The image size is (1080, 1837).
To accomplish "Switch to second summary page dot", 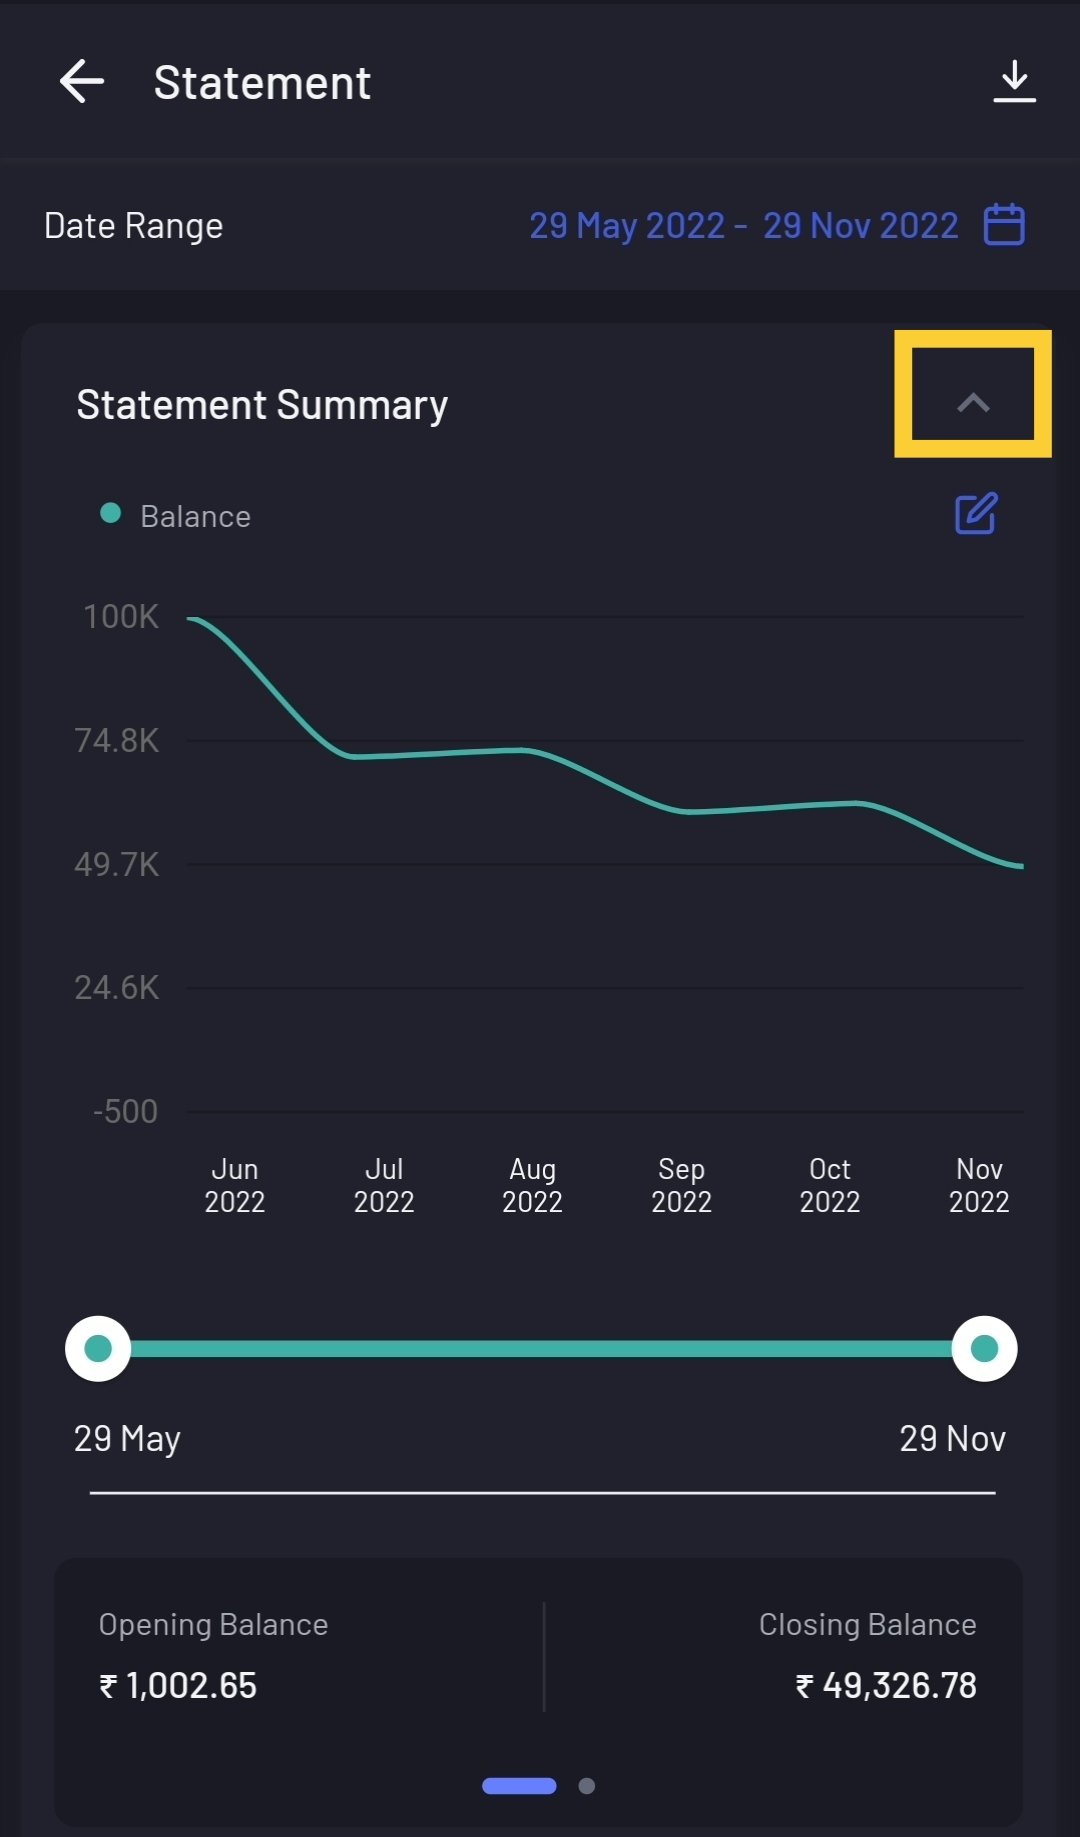I will (587, 1786).
